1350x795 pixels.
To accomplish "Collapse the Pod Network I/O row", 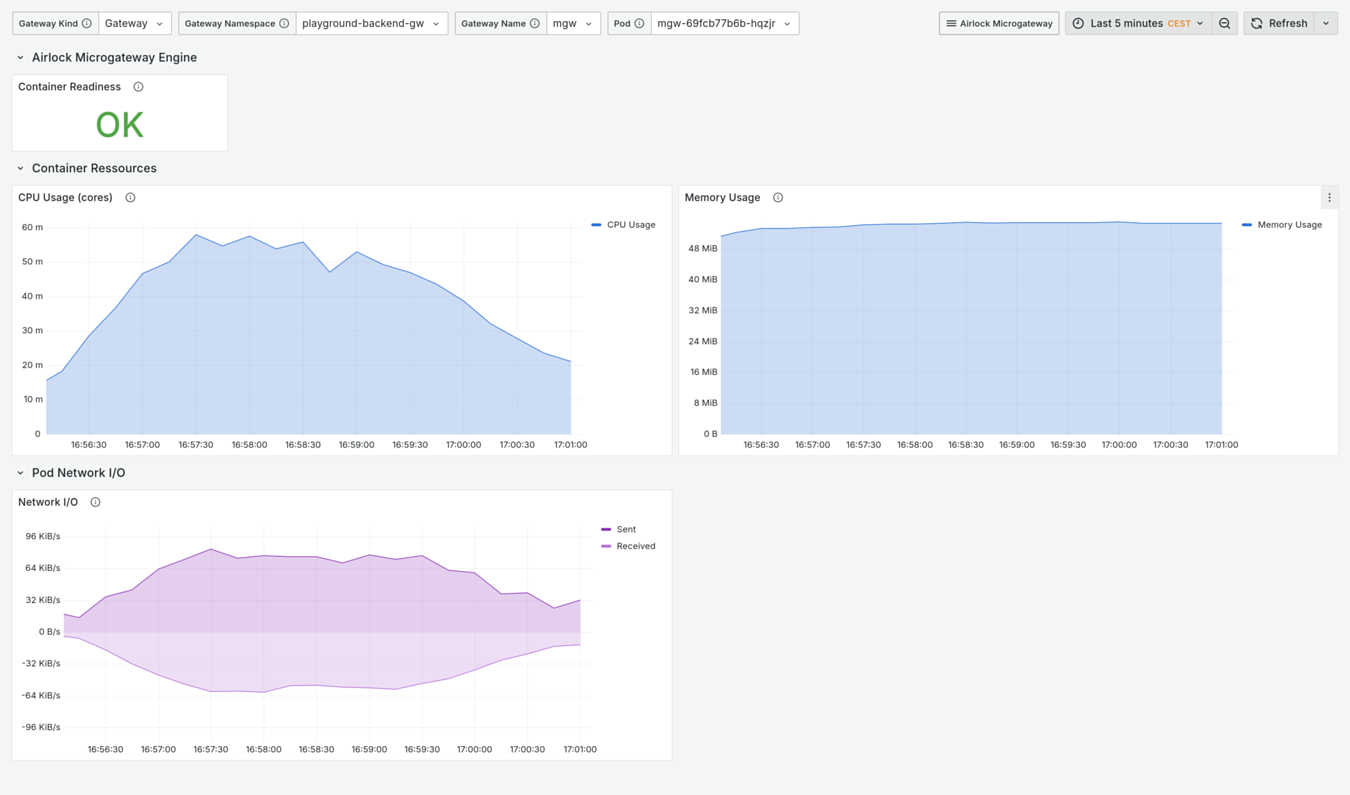I will 20,473.
